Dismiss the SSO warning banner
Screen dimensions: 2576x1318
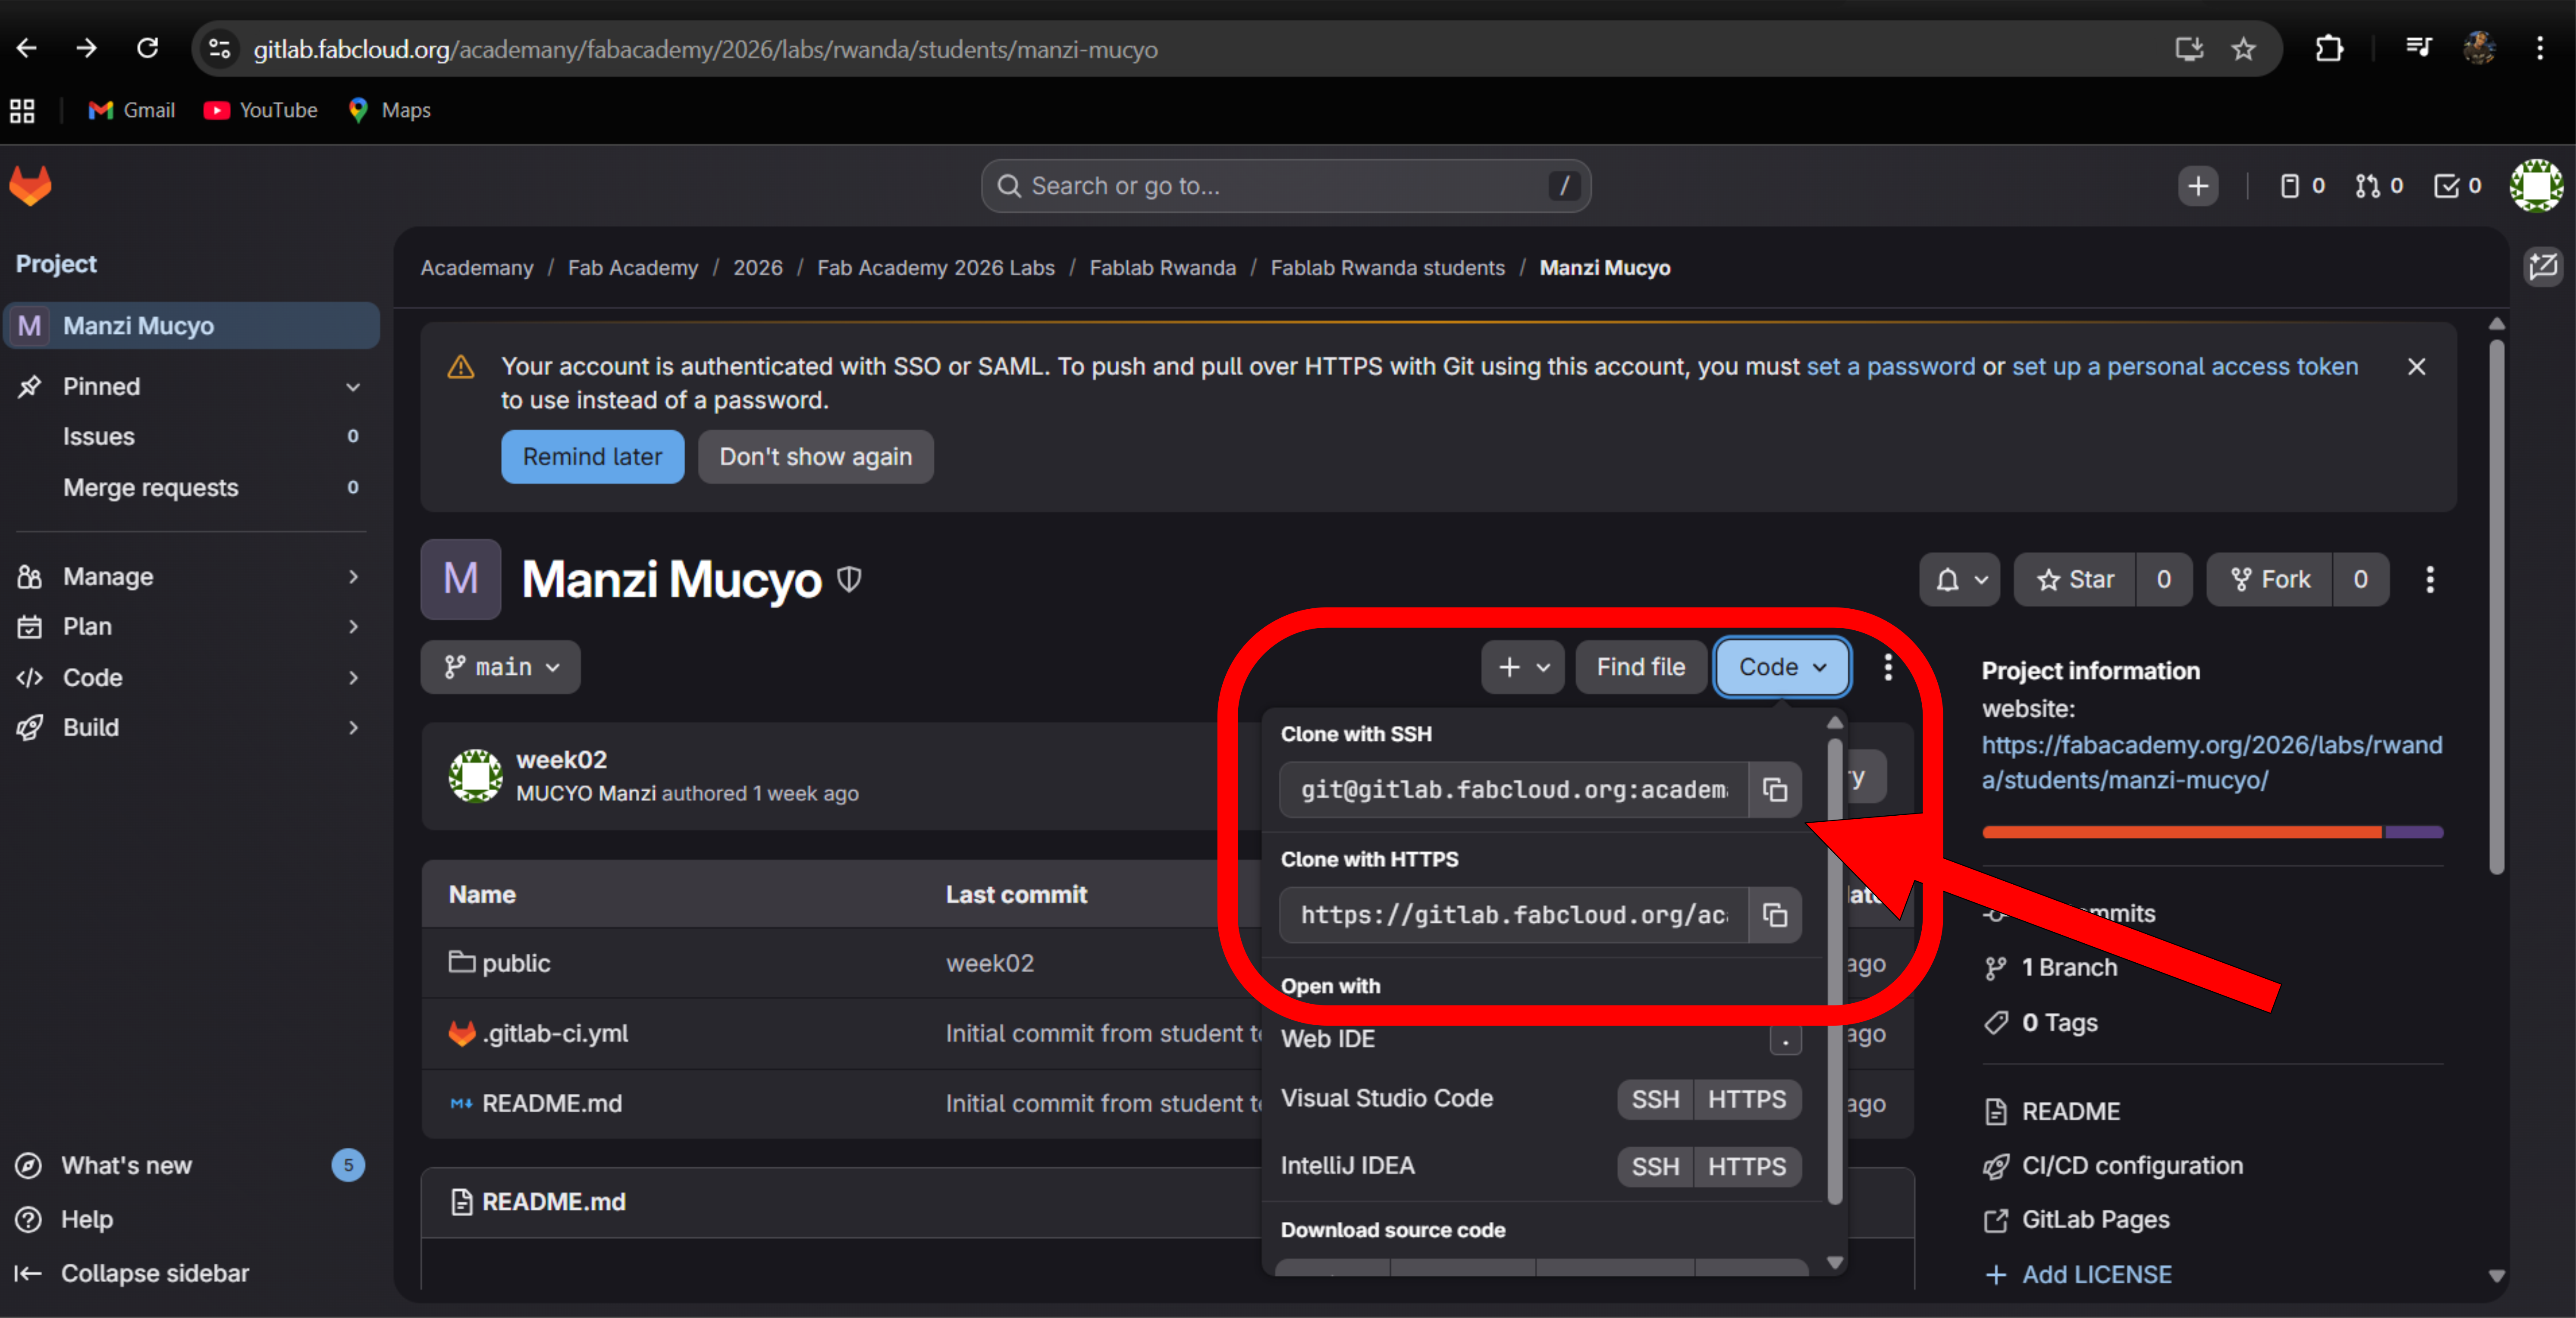(2416, 367)
